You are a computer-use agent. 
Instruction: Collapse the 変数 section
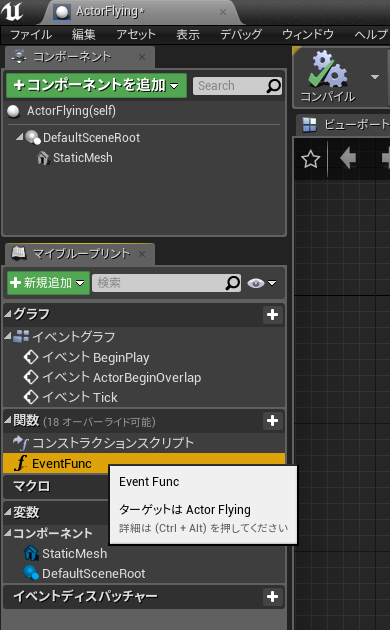point(8,512)
